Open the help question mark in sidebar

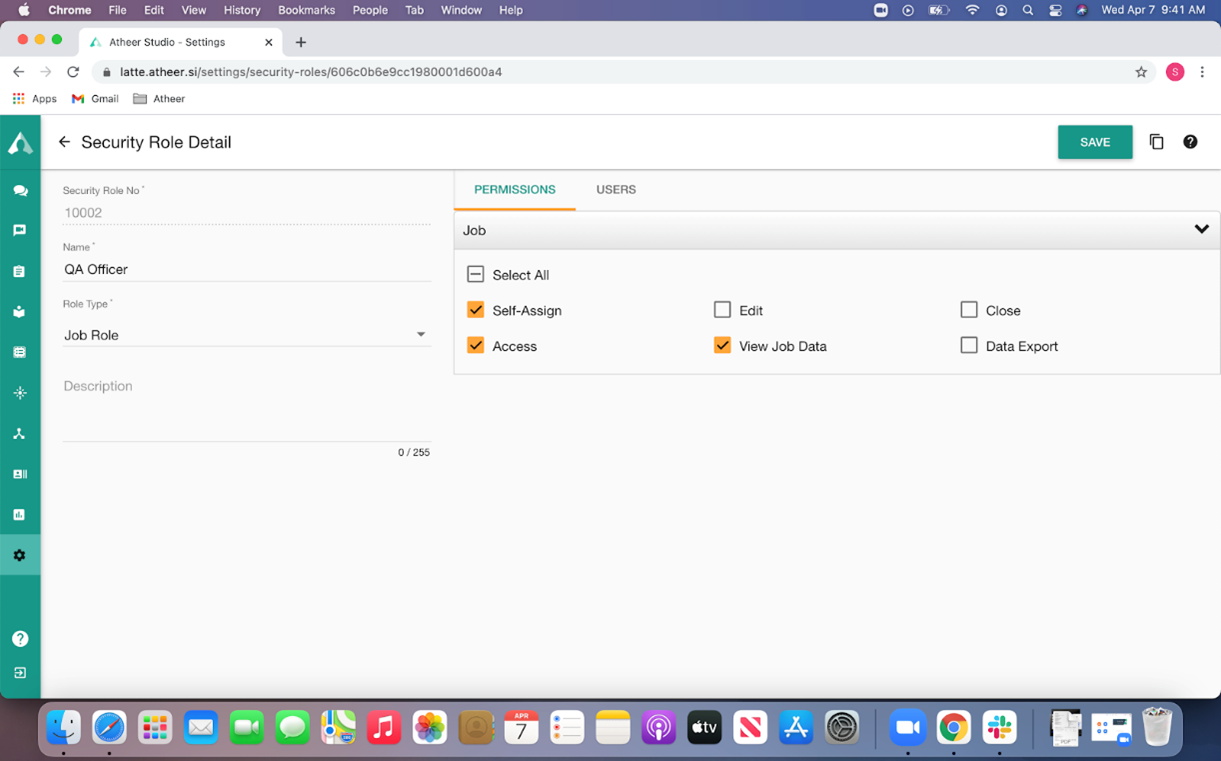click(20, 638)
